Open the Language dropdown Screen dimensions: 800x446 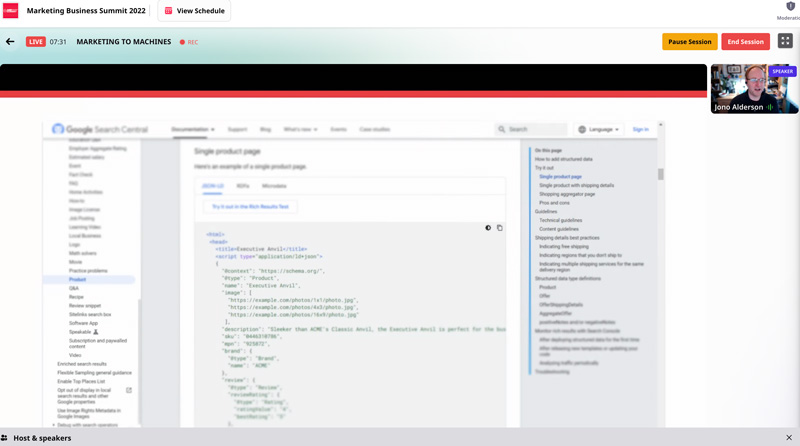[x=599, y=130]
